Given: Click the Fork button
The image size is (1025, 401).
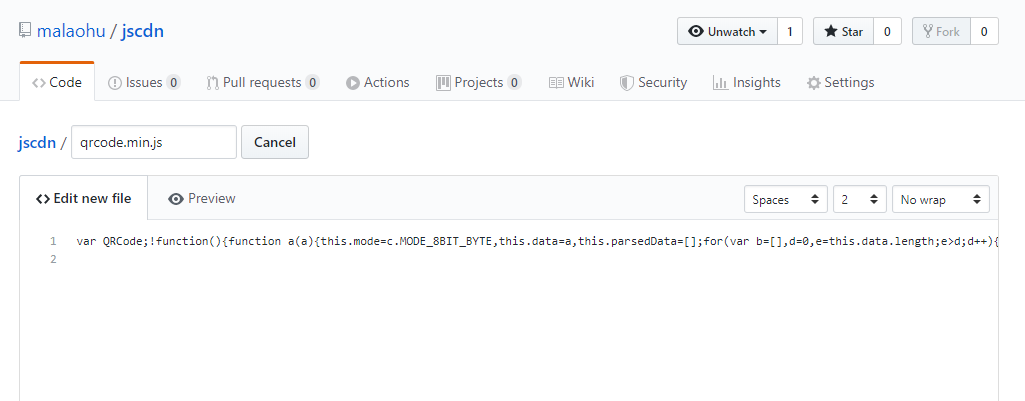Looking at the screenshot, I should pos(941,31).
